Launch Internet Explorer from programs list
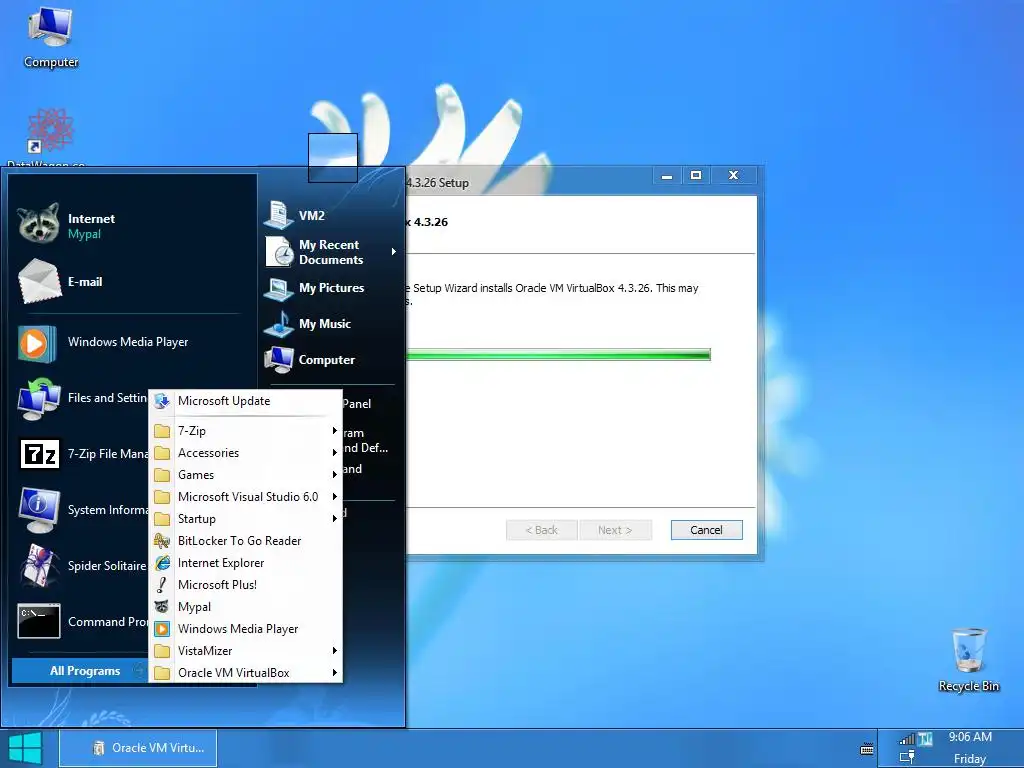This screenshot has height=768, width=1024. 246,563
